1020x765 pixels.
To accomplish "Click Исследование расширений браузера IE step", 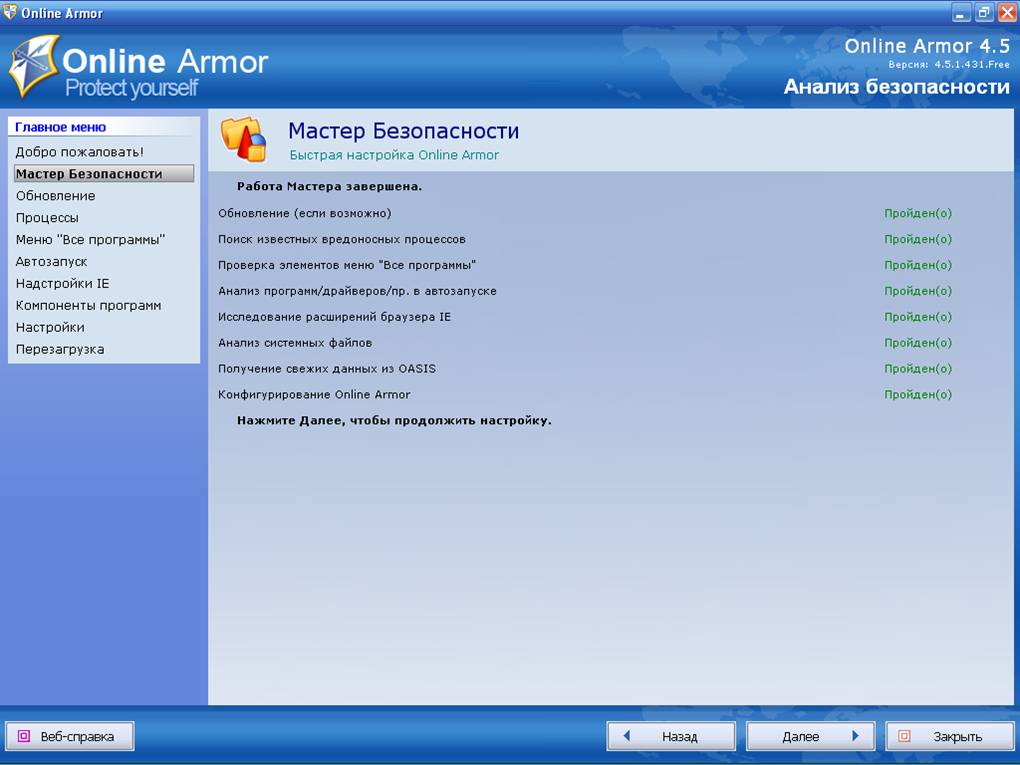I will coord(334,317).
